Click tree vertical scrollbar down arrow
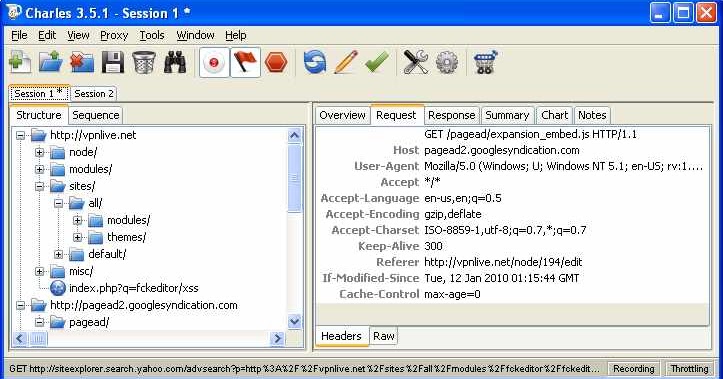 pyautogui.click(x=294, y=321)
